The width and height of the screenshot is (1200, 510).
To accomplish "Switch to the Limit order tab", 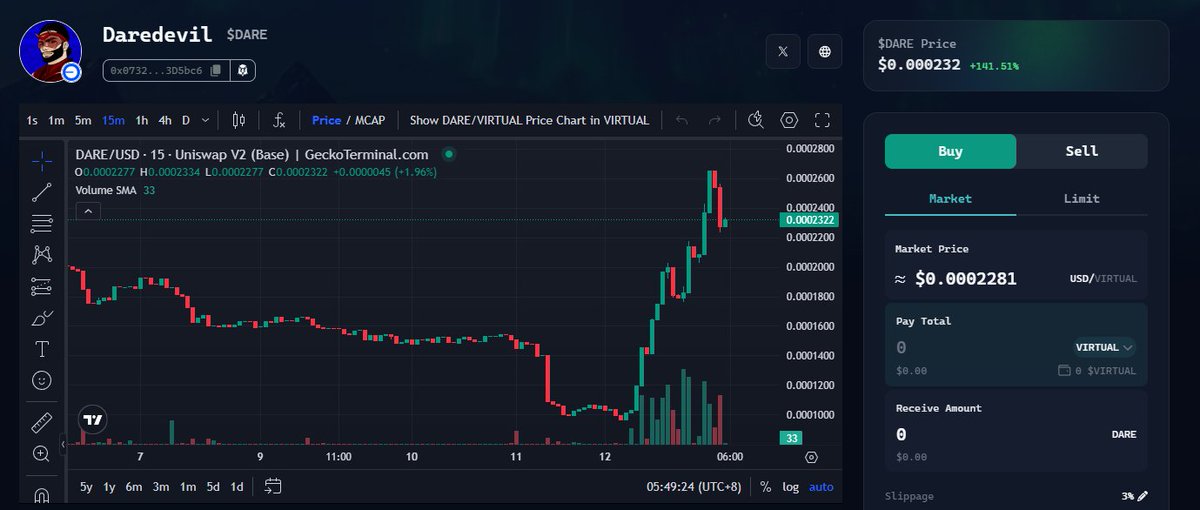I will coord(1082,199).
